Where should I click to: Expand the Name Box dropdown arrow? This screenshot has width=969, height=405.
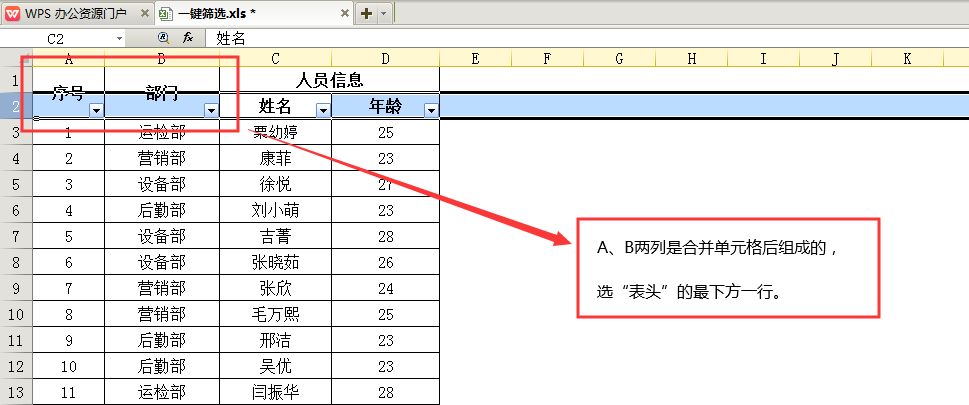click(119, 39)
